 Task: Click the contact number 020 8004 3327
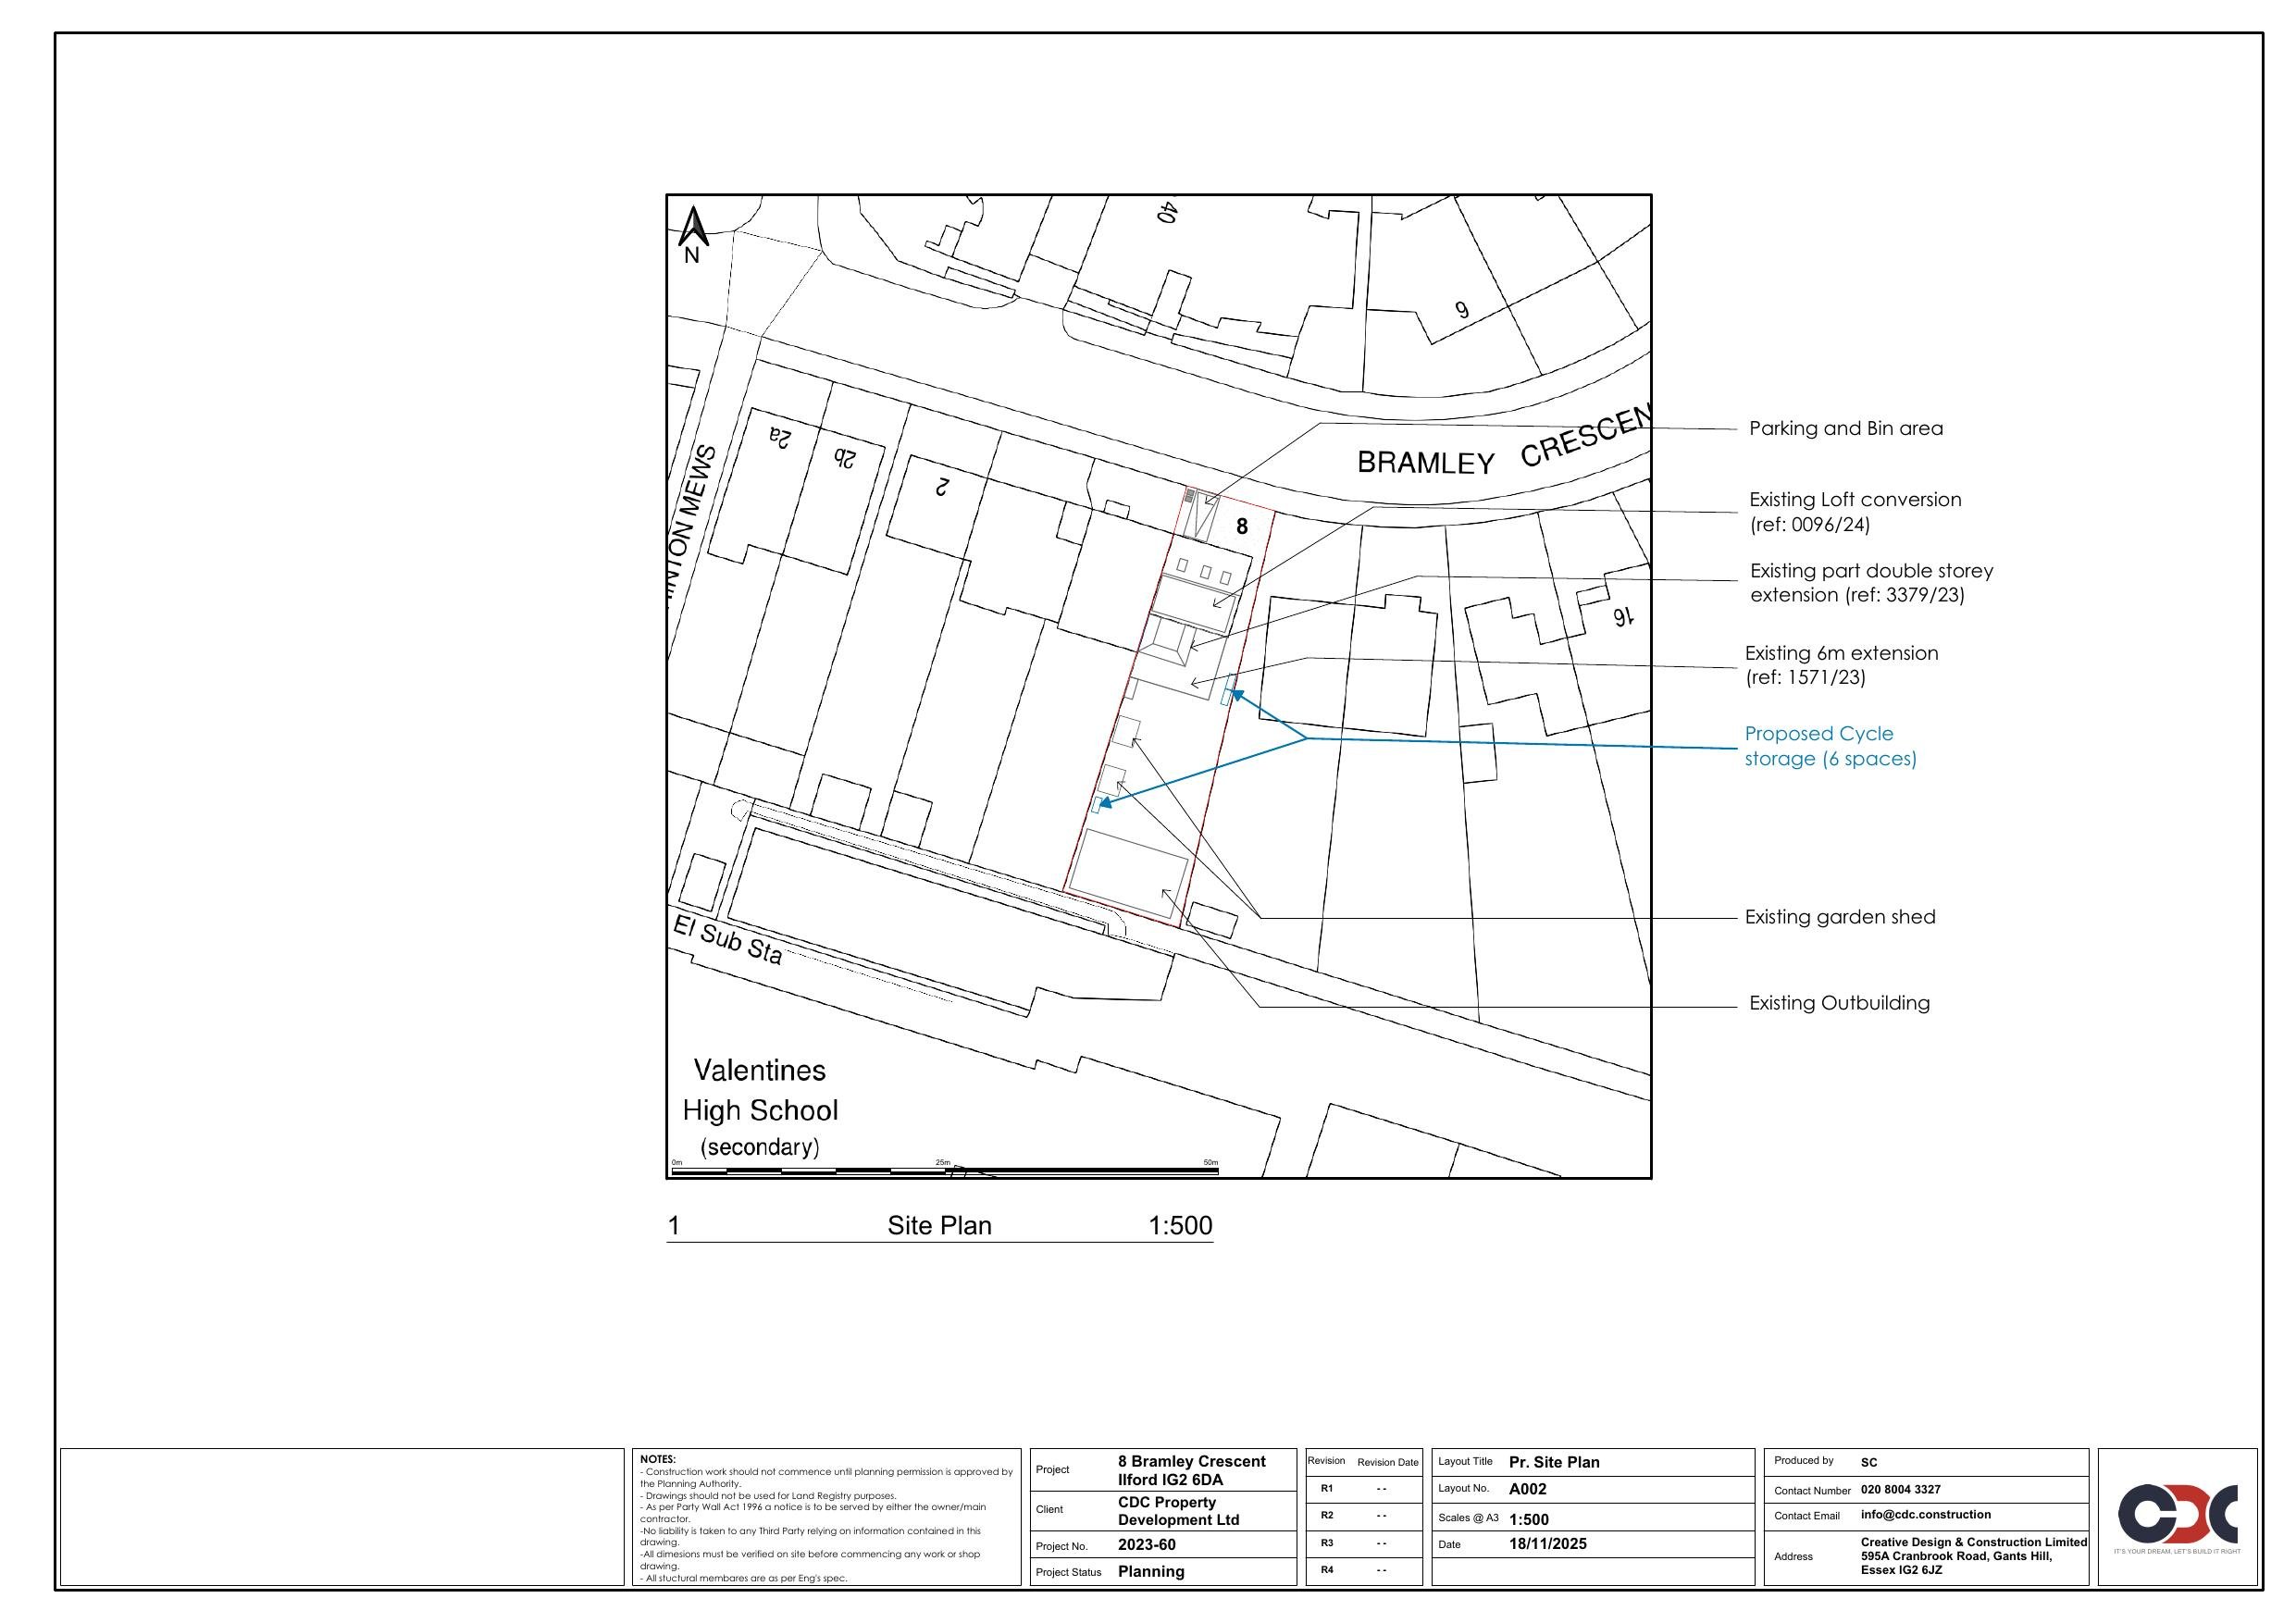click(x=1900, y=1490)
